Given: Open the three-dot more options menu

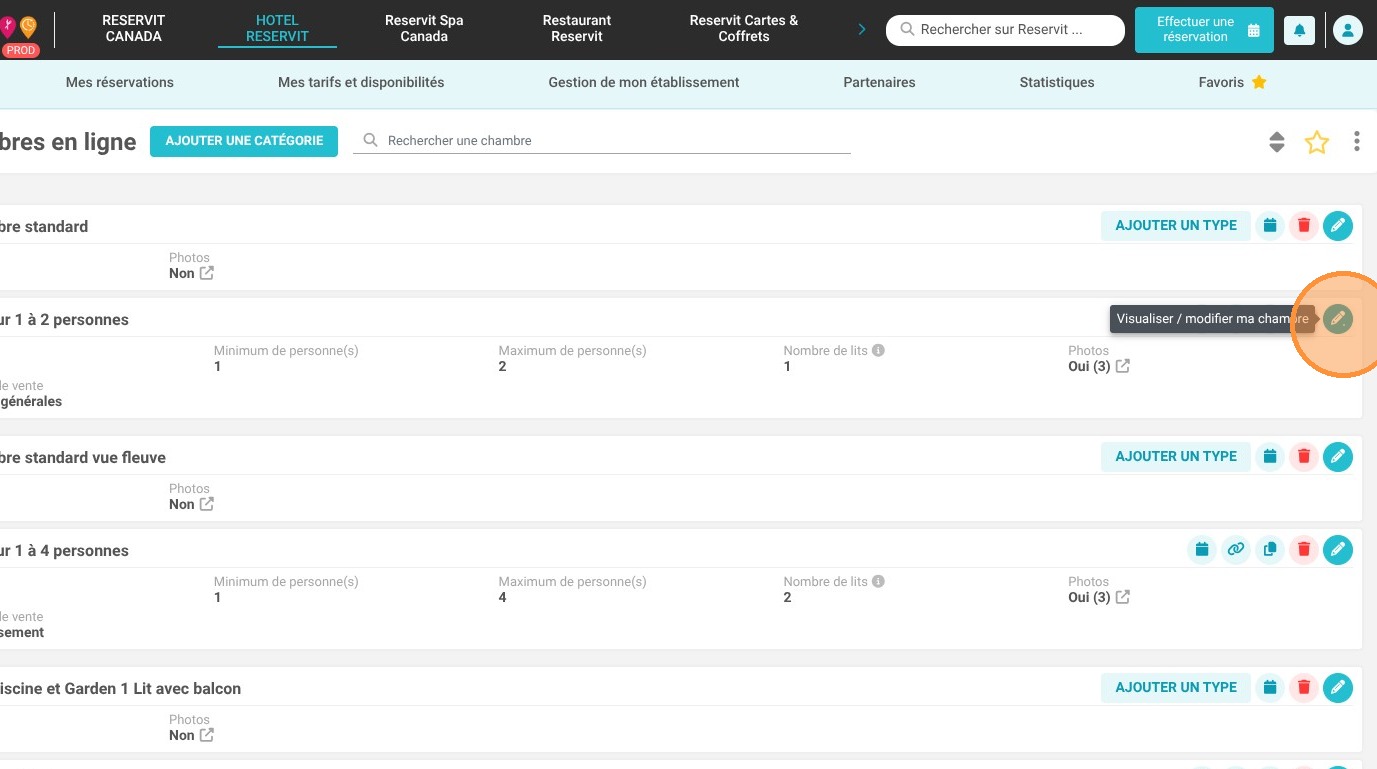Looking at the screenshot, I should click(1356, 142).
